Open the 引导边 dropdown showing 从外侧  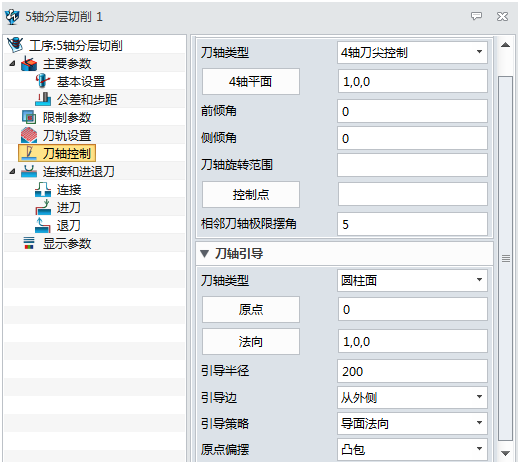pos(412,397)
